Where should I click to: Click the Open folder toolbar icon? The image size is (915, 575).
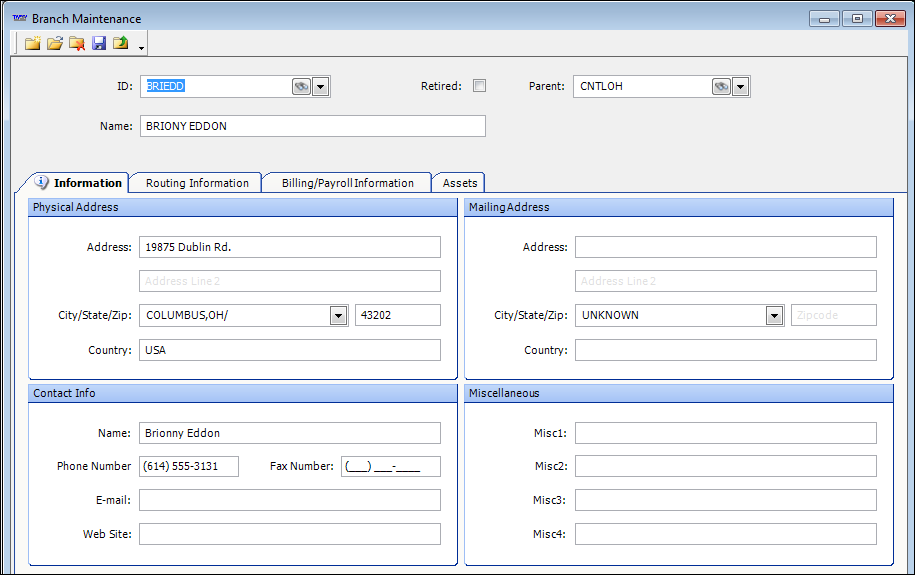(x=55, y=43)
